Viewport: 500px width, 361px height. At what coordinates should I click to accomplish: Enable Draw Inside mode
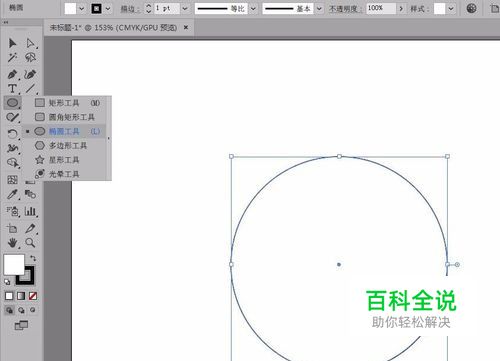pyautogui.click(x=33, y=310)
